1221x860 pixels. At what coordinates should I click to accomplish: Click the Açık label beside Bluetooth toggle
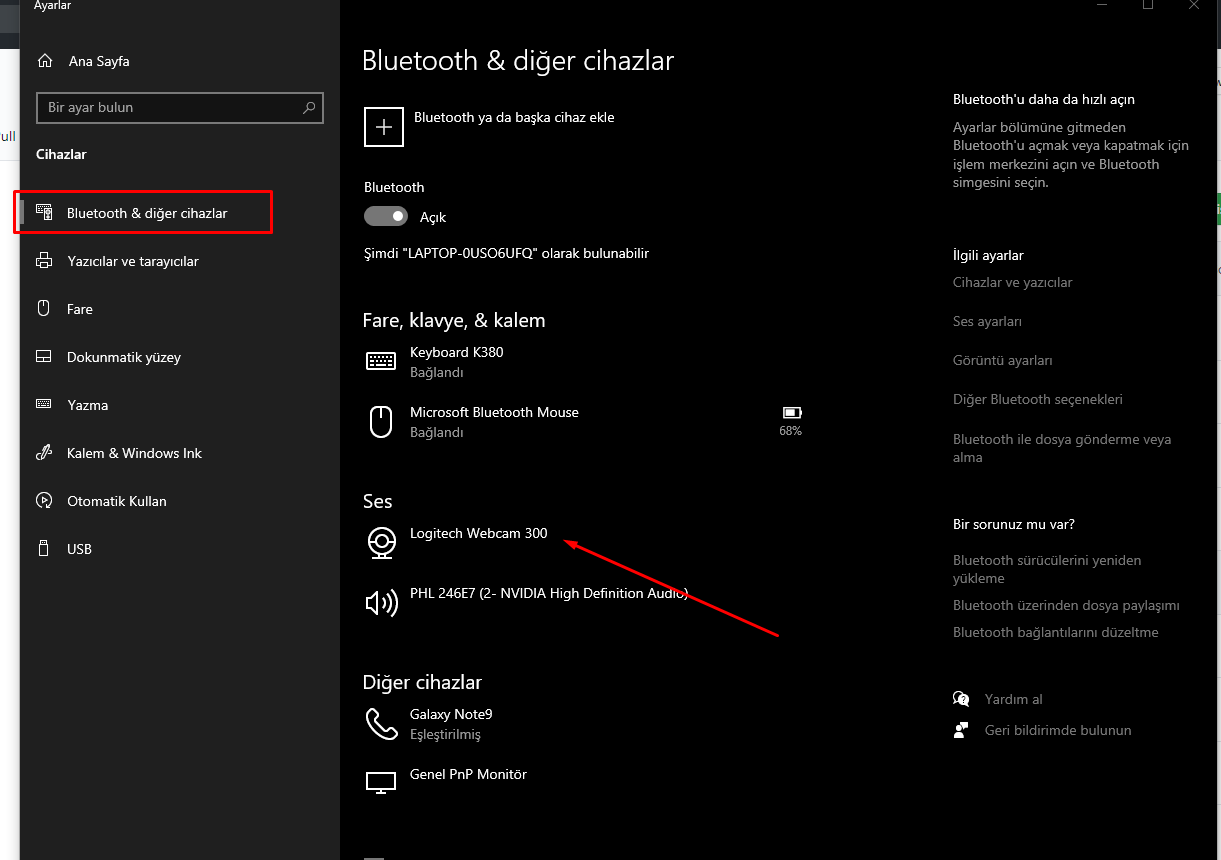click(x=433, y=217)
